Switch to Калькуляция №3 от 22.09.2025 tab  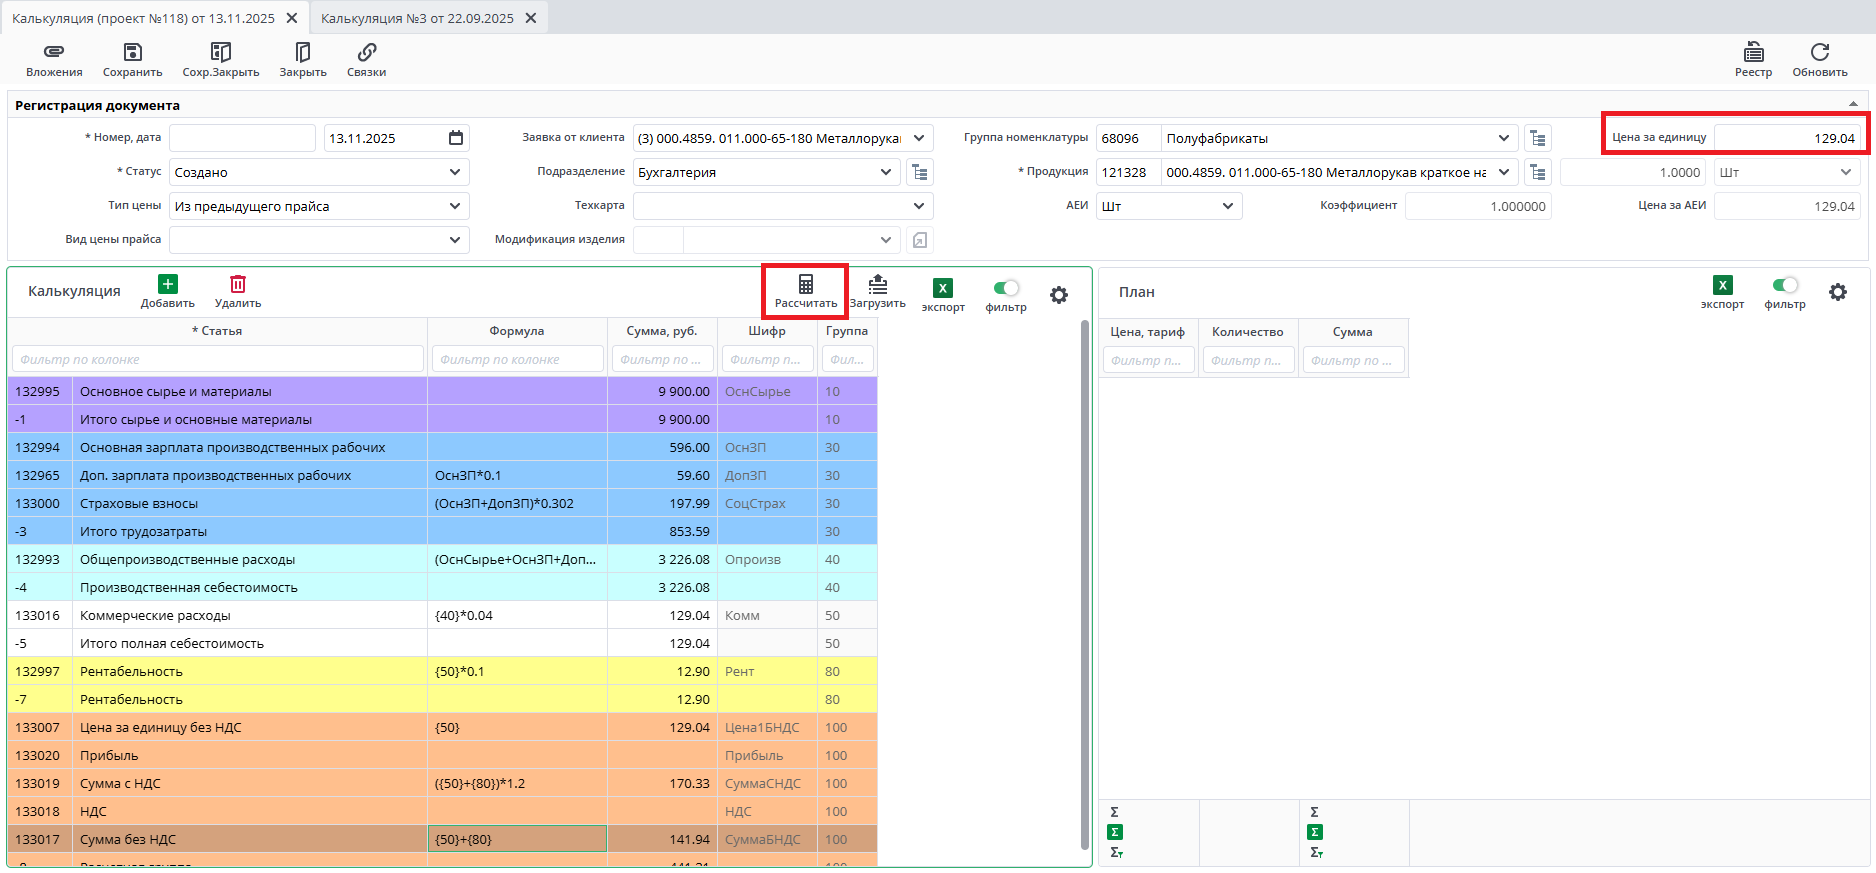(x=417, y=18)
